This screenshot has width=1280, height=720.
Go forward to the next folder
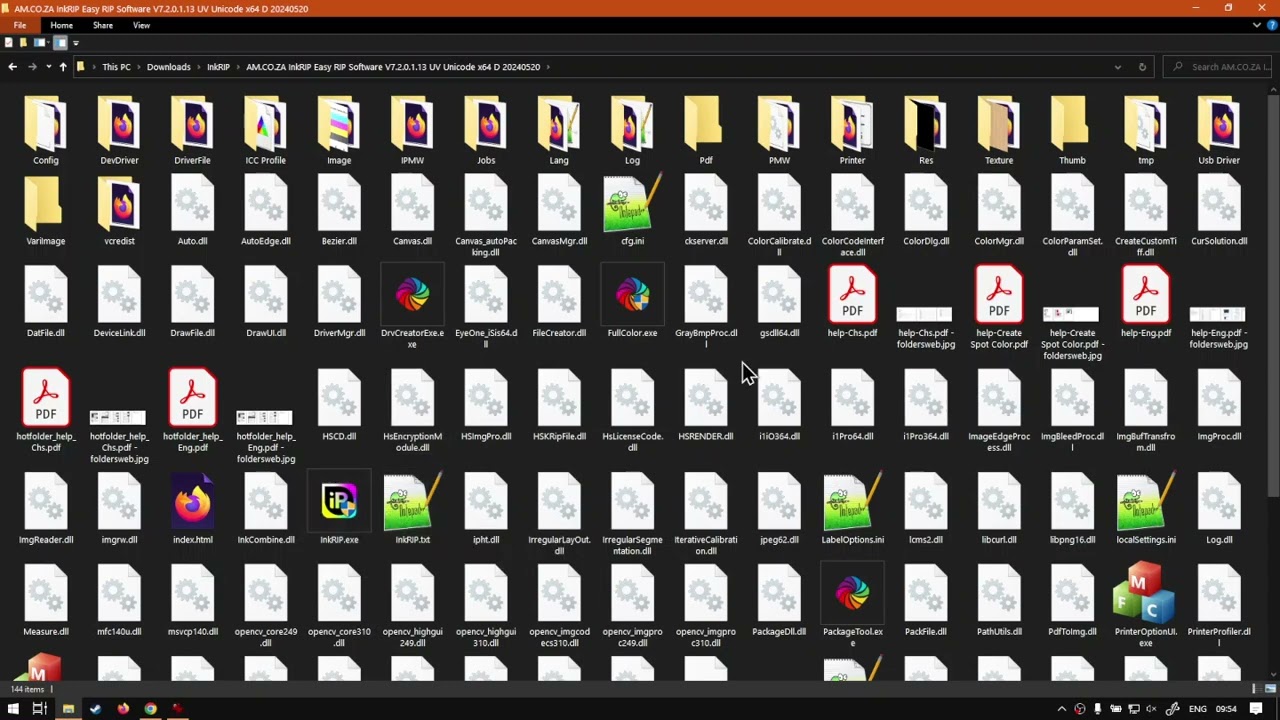click(x=32, y=67)
